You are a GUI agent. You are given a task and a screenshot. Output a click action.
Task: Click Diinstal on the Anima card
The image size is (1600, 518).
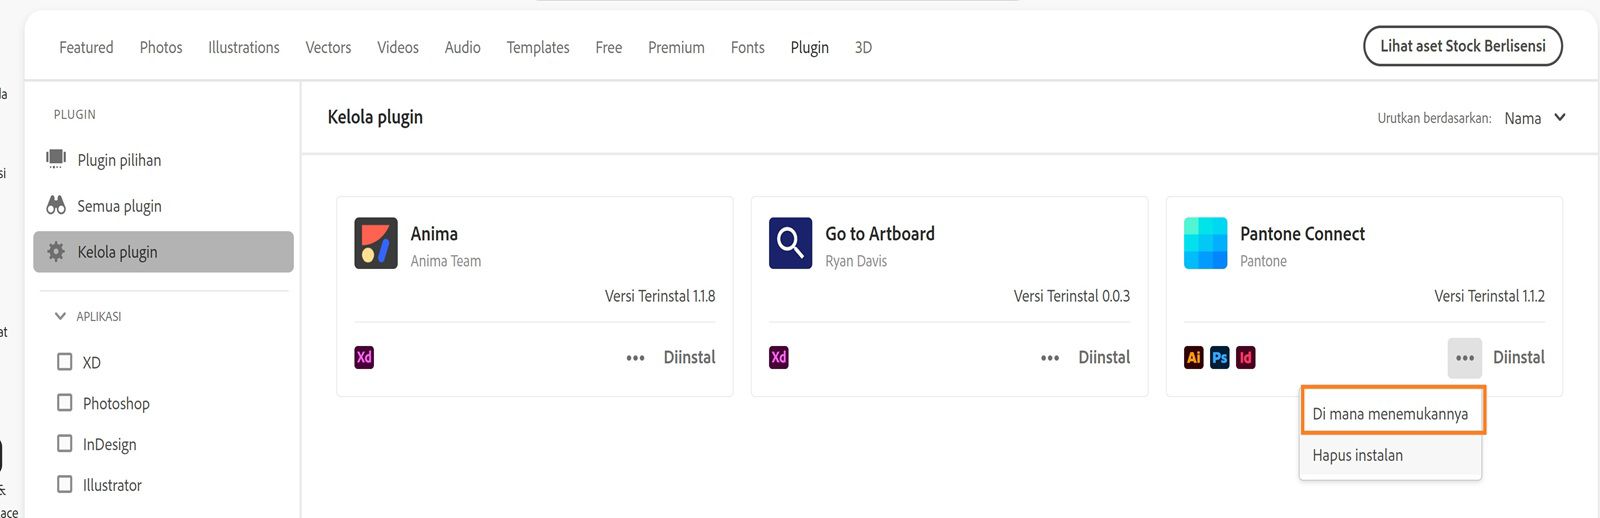coord(690,357)
